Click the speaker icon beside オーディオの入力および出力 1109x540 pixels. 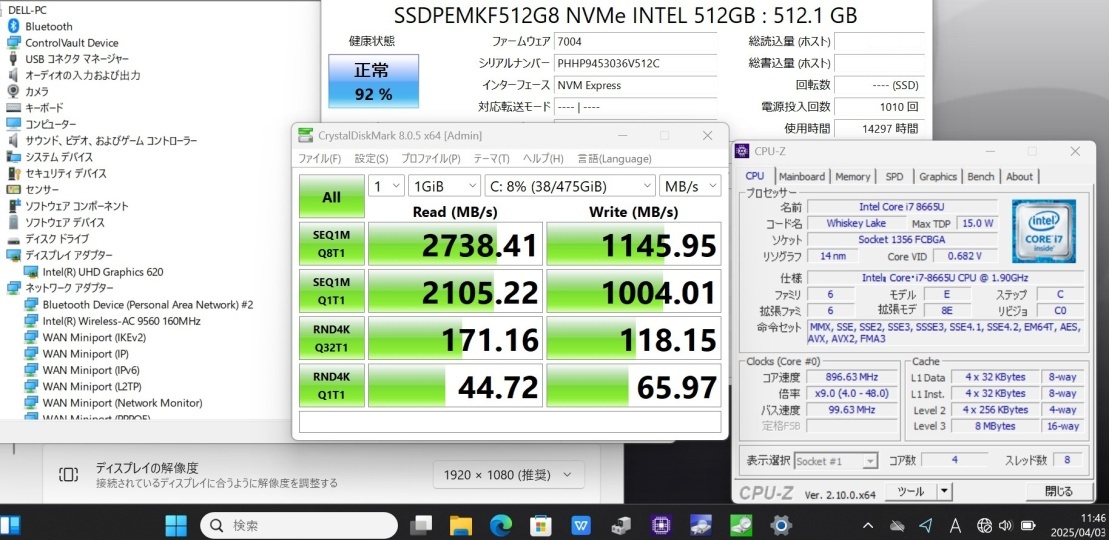point(13,75)
